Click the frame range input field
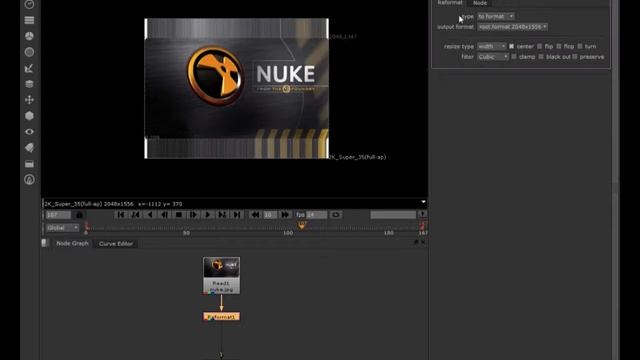The width and height of the screenshot is (640, 360). pos(393,215)
